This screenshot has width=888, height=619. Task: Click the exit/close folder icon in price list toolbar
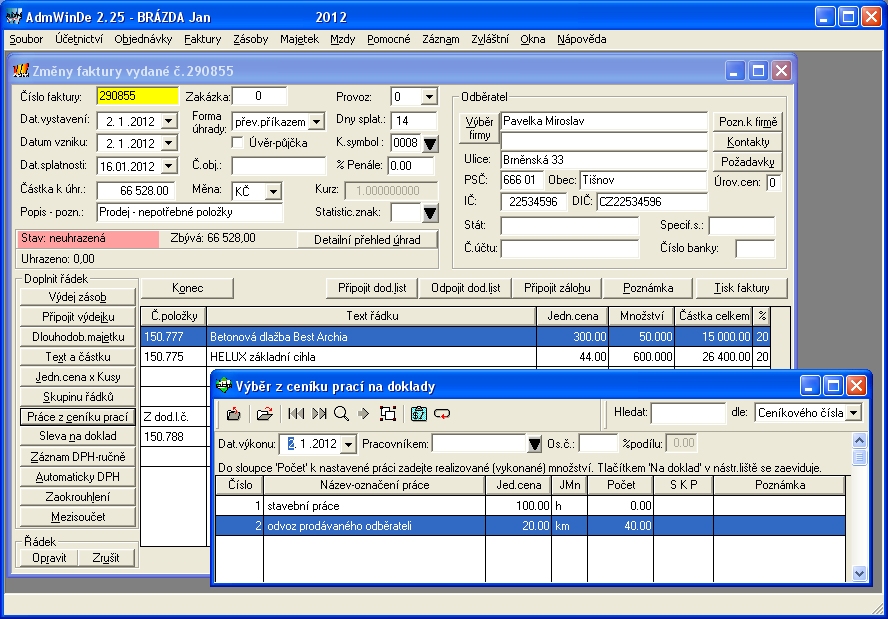coord(233,414)
